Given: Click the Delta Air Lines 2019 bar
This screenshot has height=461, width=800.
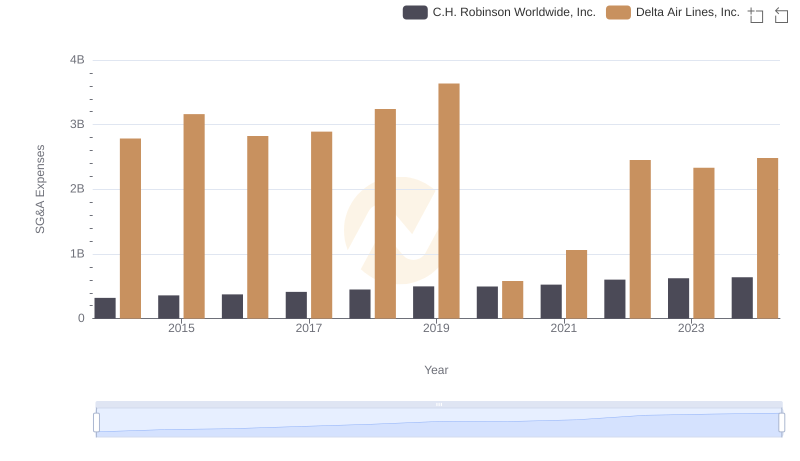Looking at the screenshot, I should pos(449,201).
